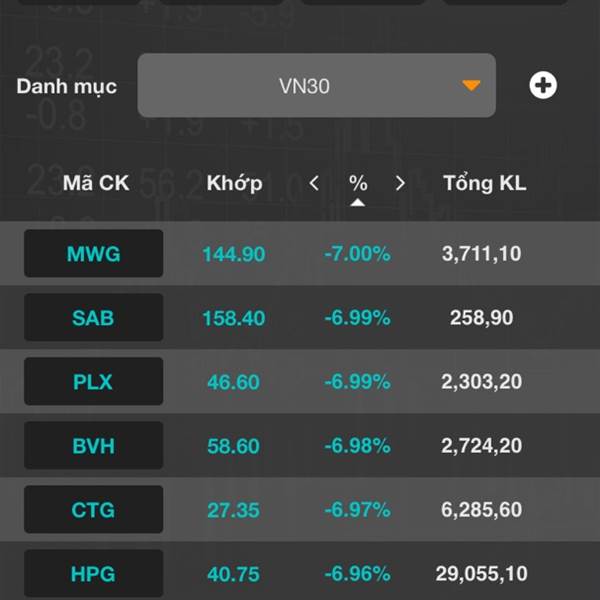Select the SAB stock symbol button
This screenshot has height=600, width=600.
(93, 318)
